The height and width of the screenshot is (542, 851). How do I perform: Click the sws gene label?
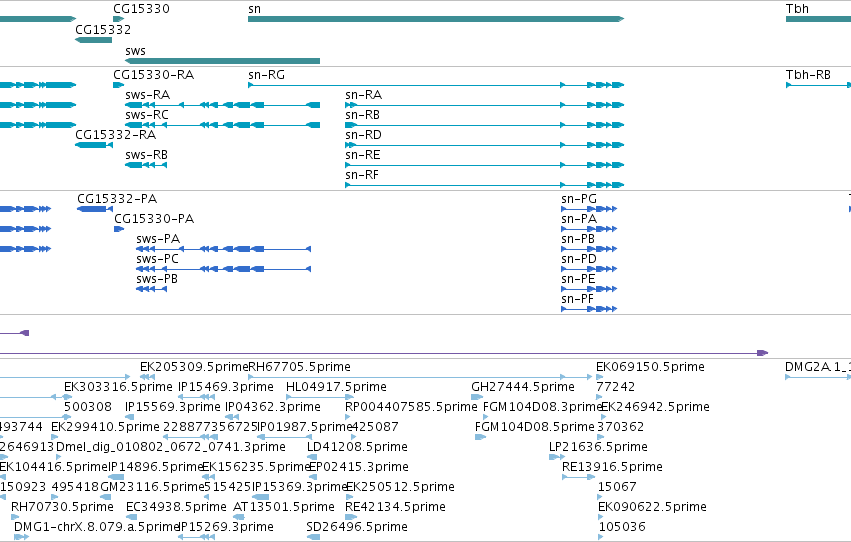click(x=135, y=51)
